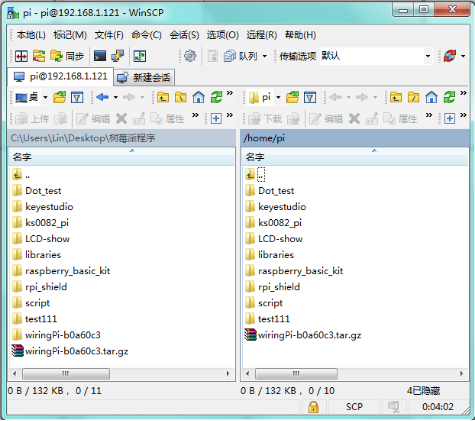Click remote delete X icon

[354, 119]
